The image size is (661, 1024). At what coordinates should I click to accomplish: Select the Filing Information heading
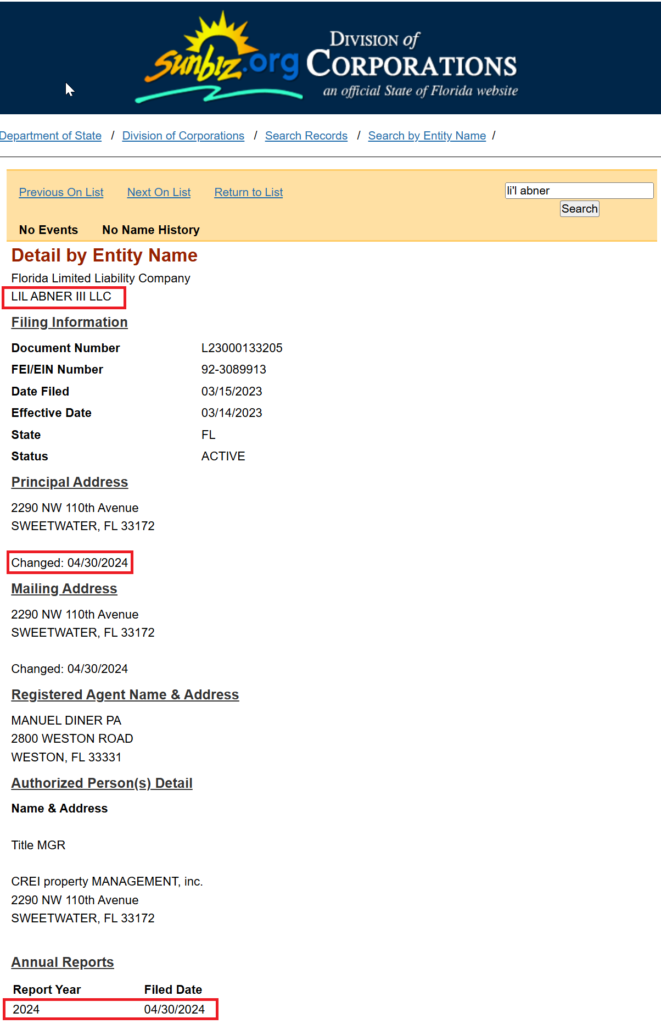pyautogui.click(x=69, y=323)
